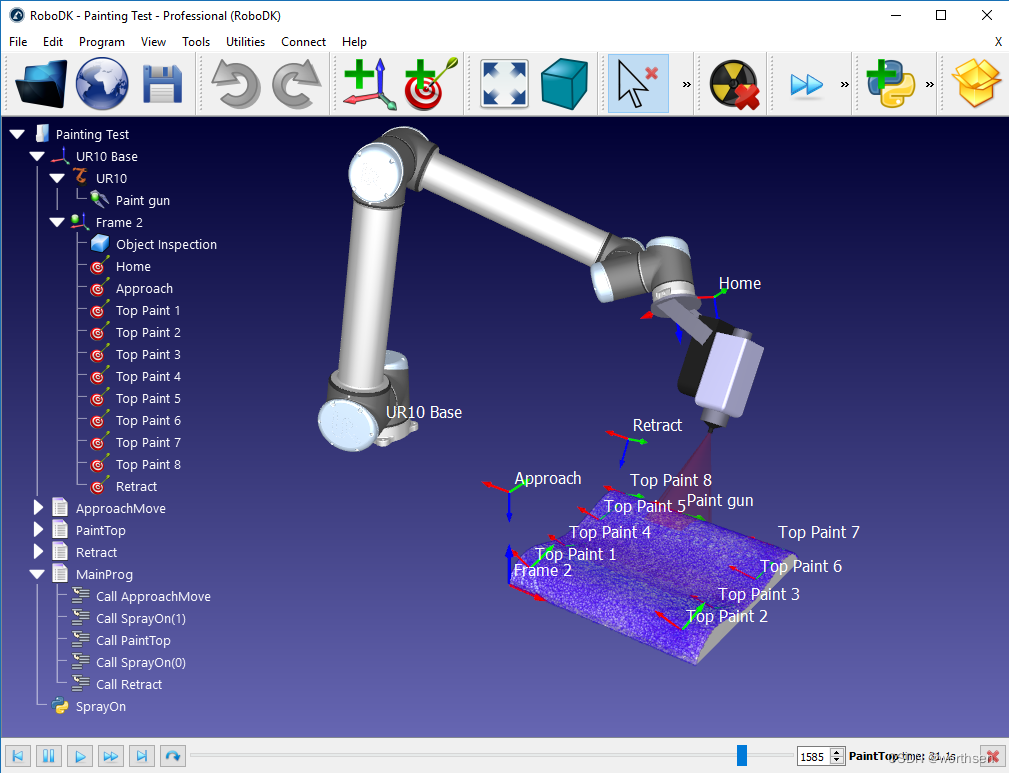Select the Approach target in tree

click(144, 288)
